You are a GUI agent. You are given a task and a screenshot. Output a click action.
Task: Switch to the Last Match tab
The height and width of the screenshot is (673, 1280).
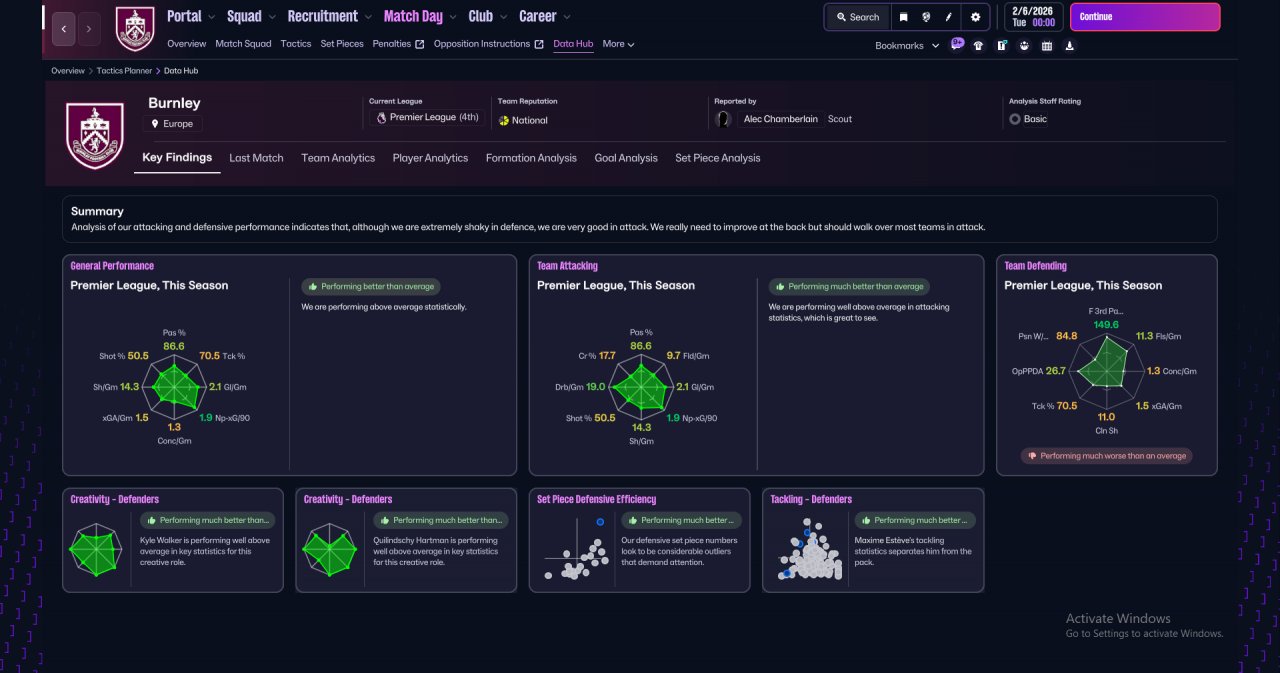256,158
